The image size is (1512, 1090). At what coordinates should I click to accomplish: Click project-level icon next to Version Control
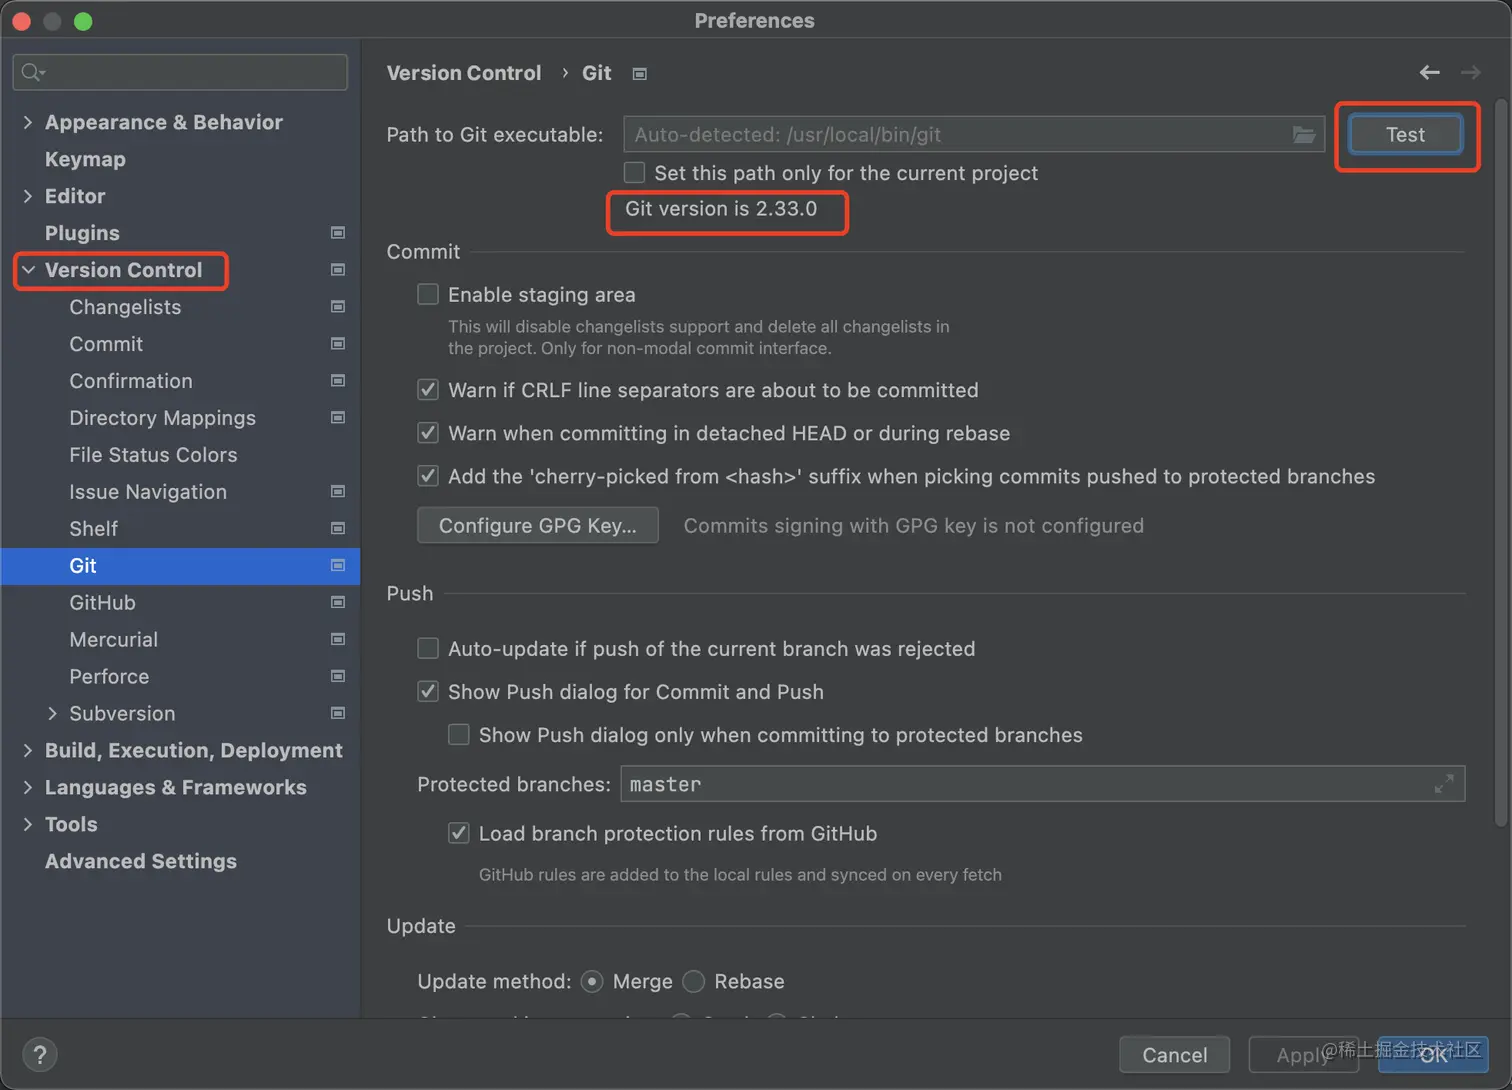(x=338, y=270)
